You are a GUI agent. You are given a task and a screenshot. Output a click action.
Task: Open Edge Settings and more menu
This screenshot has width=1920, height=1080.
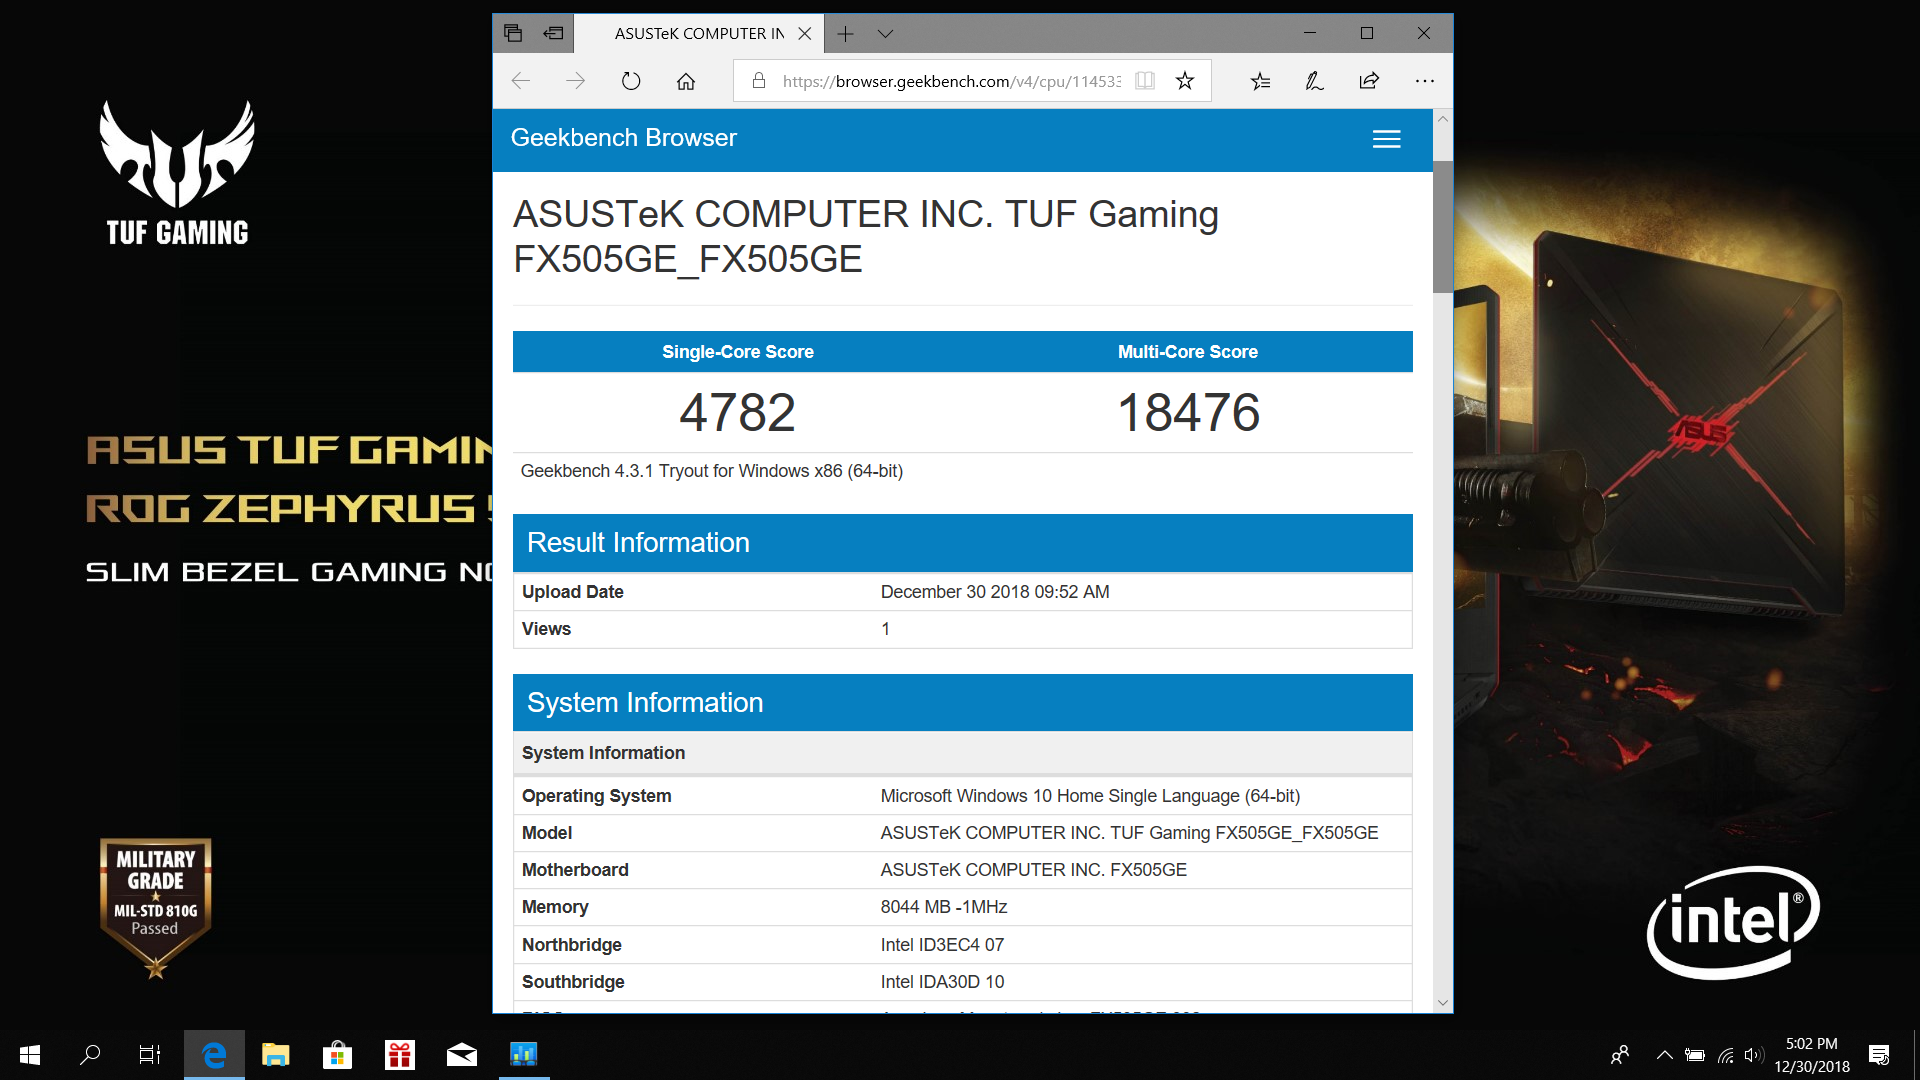click(x=1425, y=81)
